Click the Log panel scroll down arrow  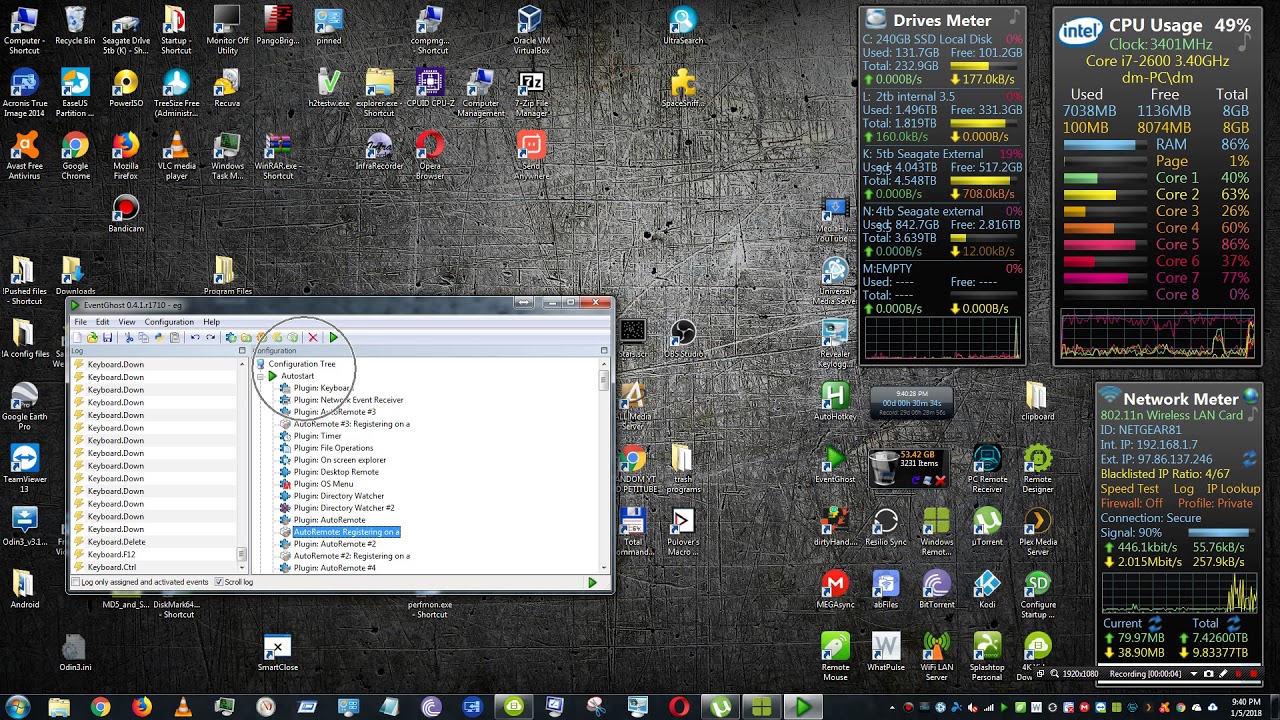pyautogui.click(x=242, y=568)
